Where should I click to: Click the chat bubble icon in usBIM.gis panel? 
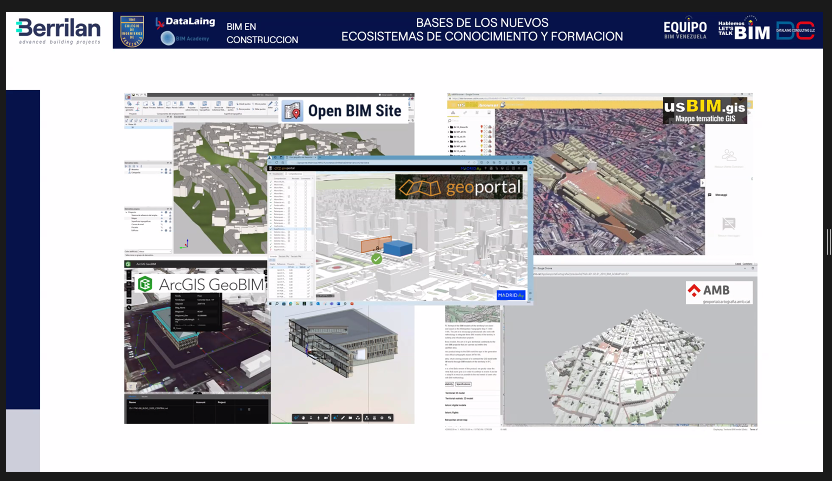click(729, 224)
